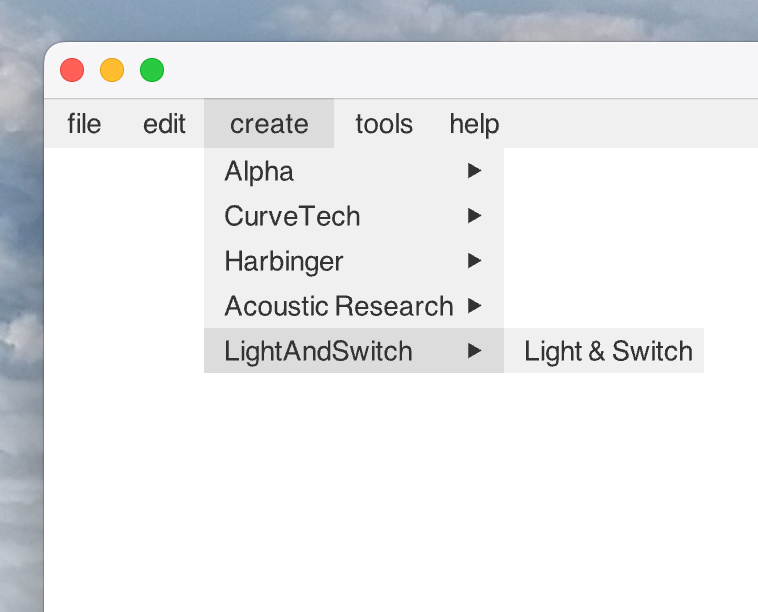Expand the CurveTech submenu arrow
758x612 pixels.
(x=475, y=216)
